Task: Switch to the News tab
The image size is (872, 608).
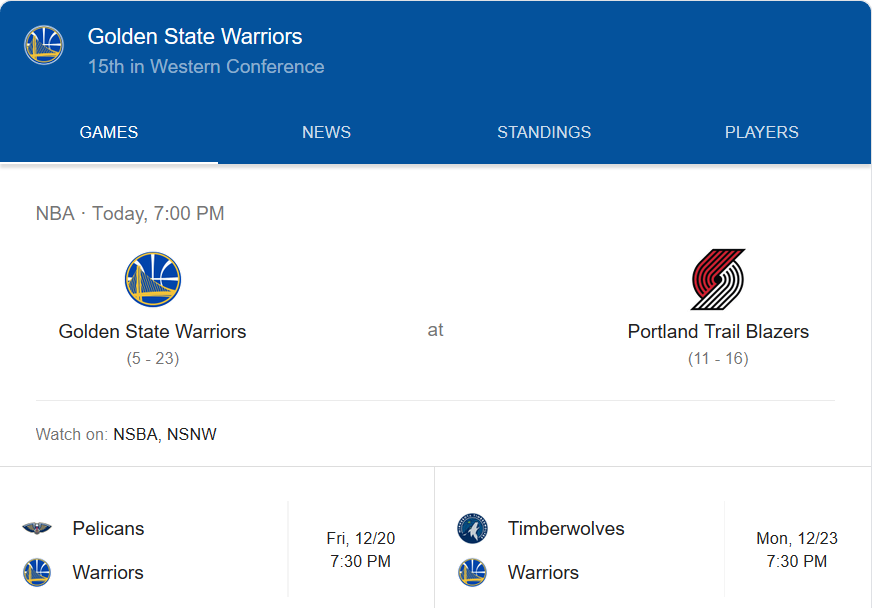Action: coord(326,132)
